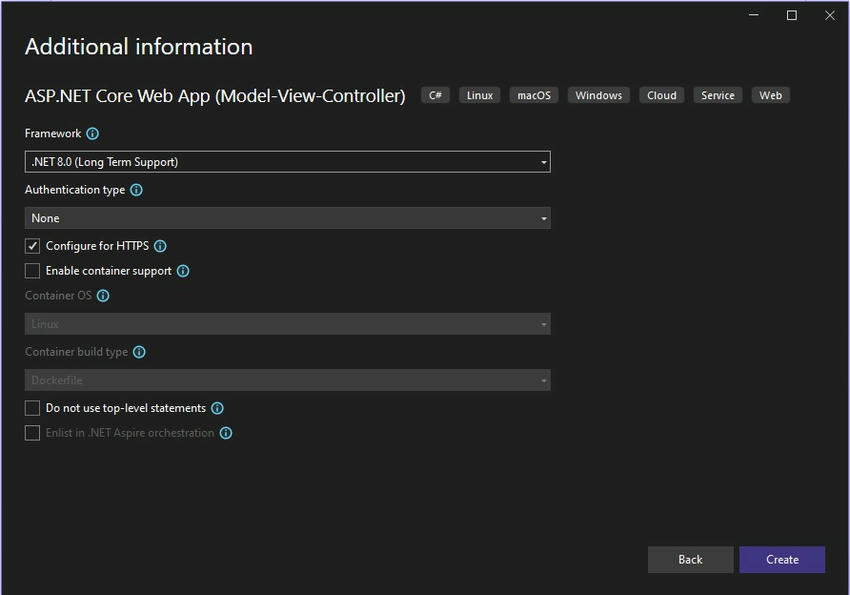
Task: Click the Container build type info icon
Action: pyautogui.click(x=139, y=351)
